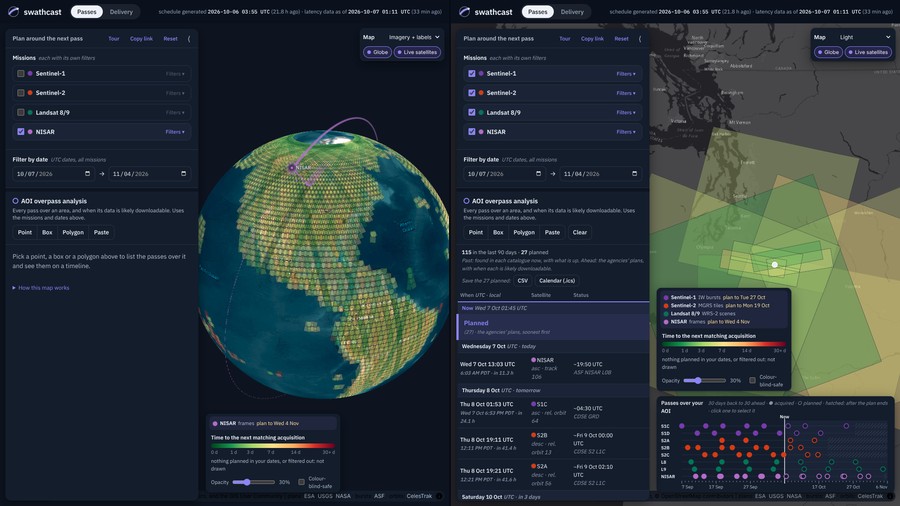Collapse the plan panel in right window

pos(640,38)
